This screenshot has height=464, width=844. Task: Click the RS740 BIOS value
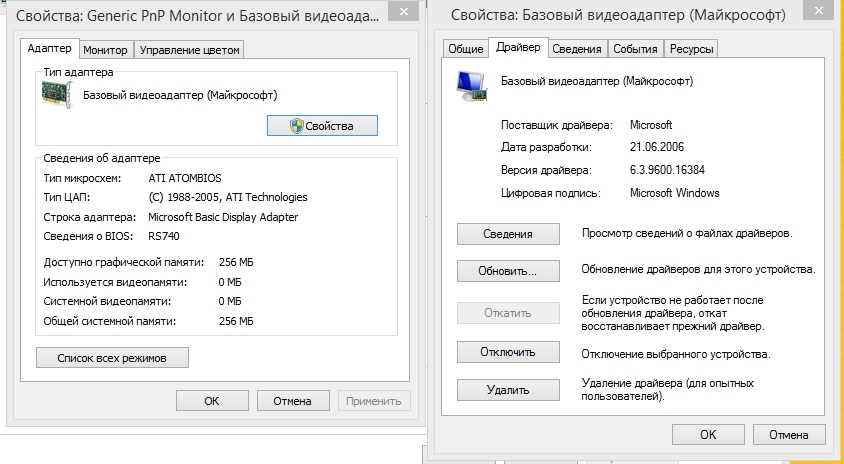(x=164, y=236)
